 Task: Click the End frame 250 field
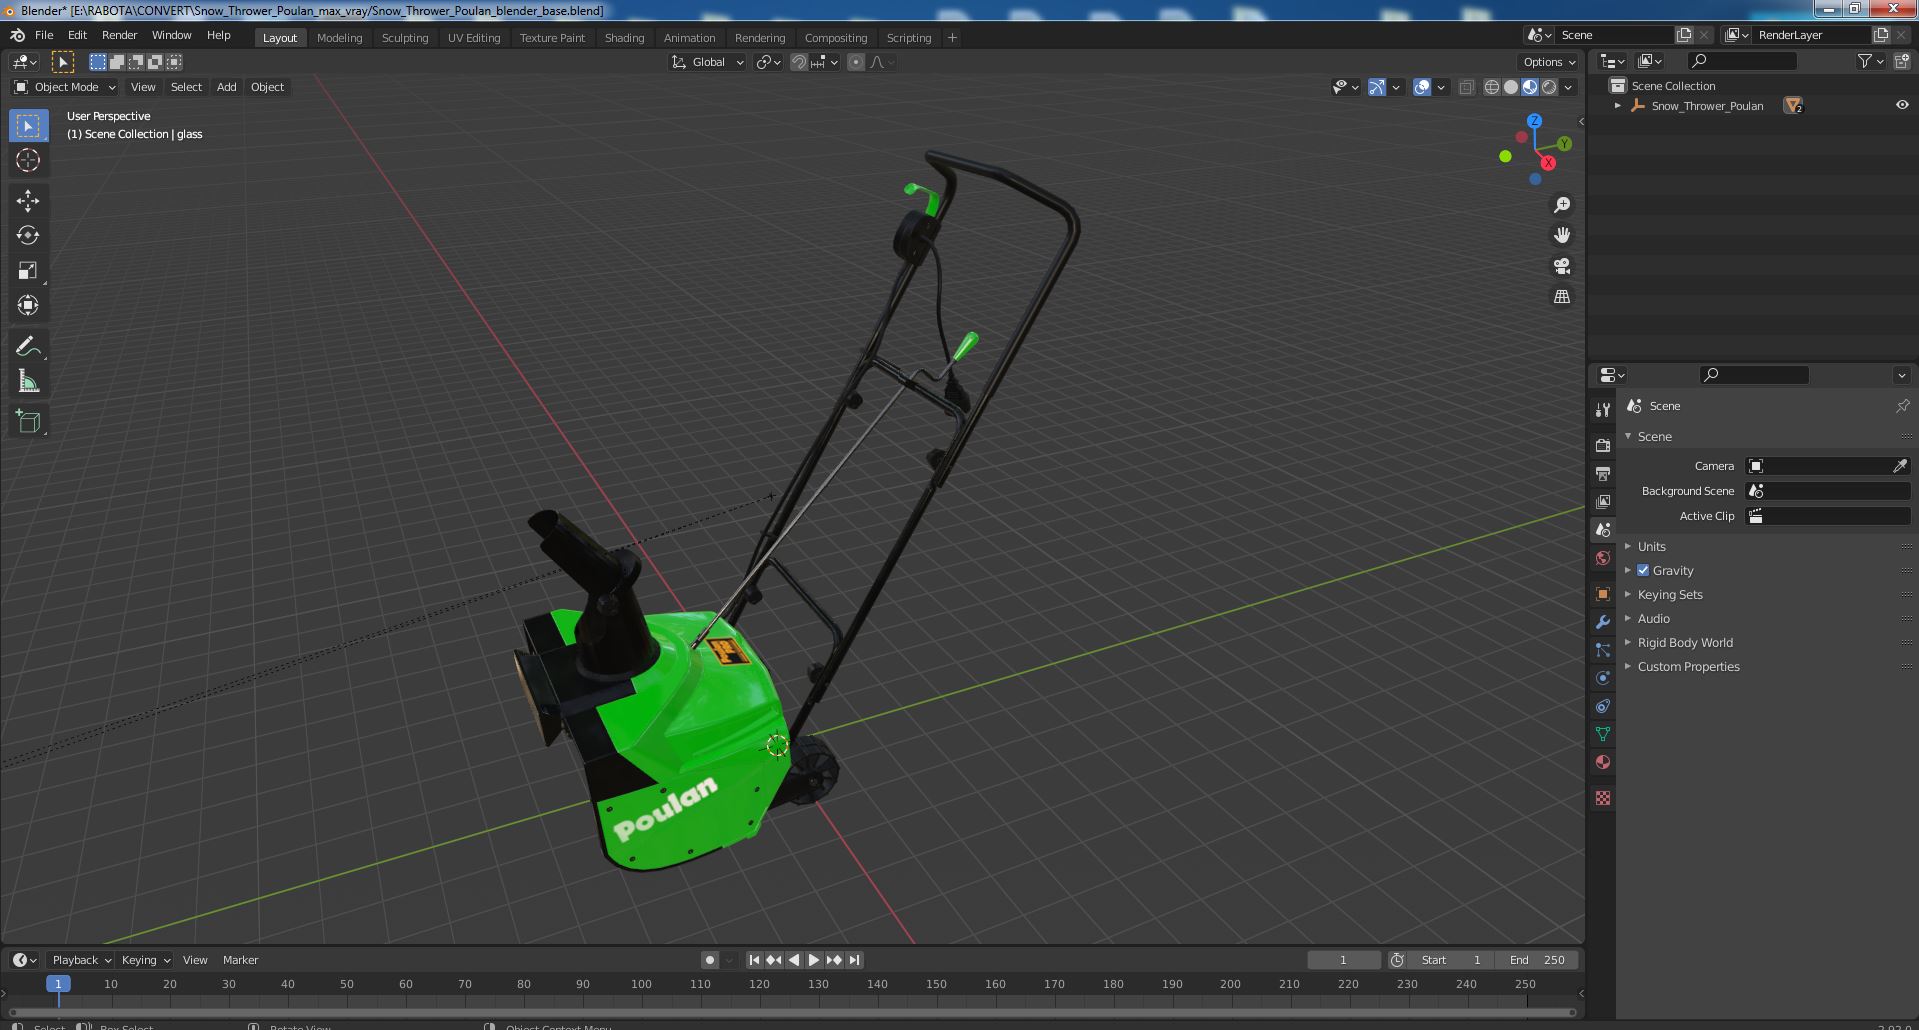1537,960
